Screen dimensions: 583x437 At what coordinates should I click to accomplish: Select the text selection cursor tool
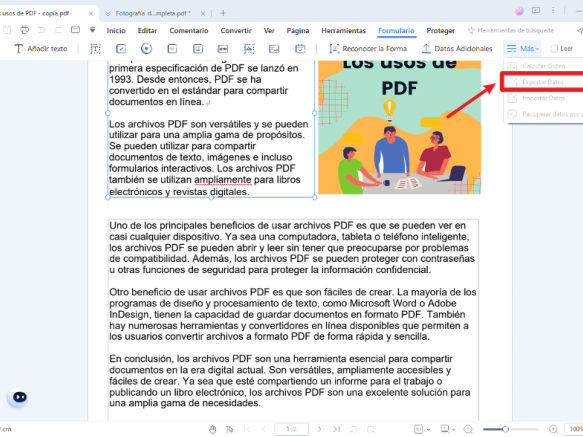(230, 430)
